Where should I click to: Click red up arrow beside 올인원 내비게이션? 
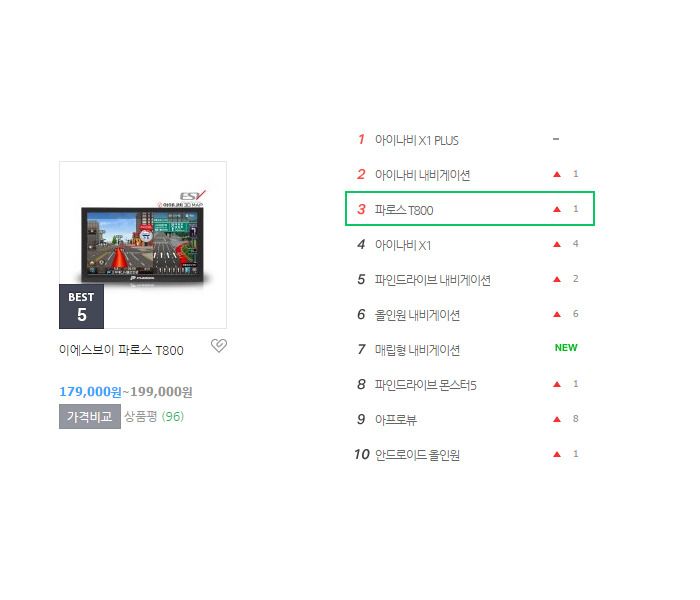557,314
